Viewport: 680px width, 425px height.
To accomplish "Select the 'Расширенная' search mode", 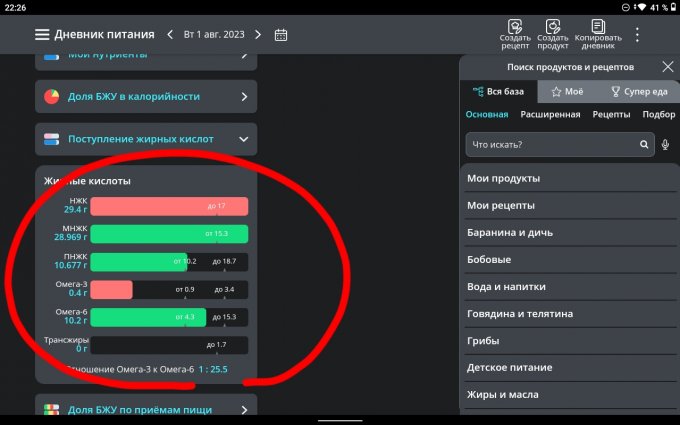I will tap(550, 114).
